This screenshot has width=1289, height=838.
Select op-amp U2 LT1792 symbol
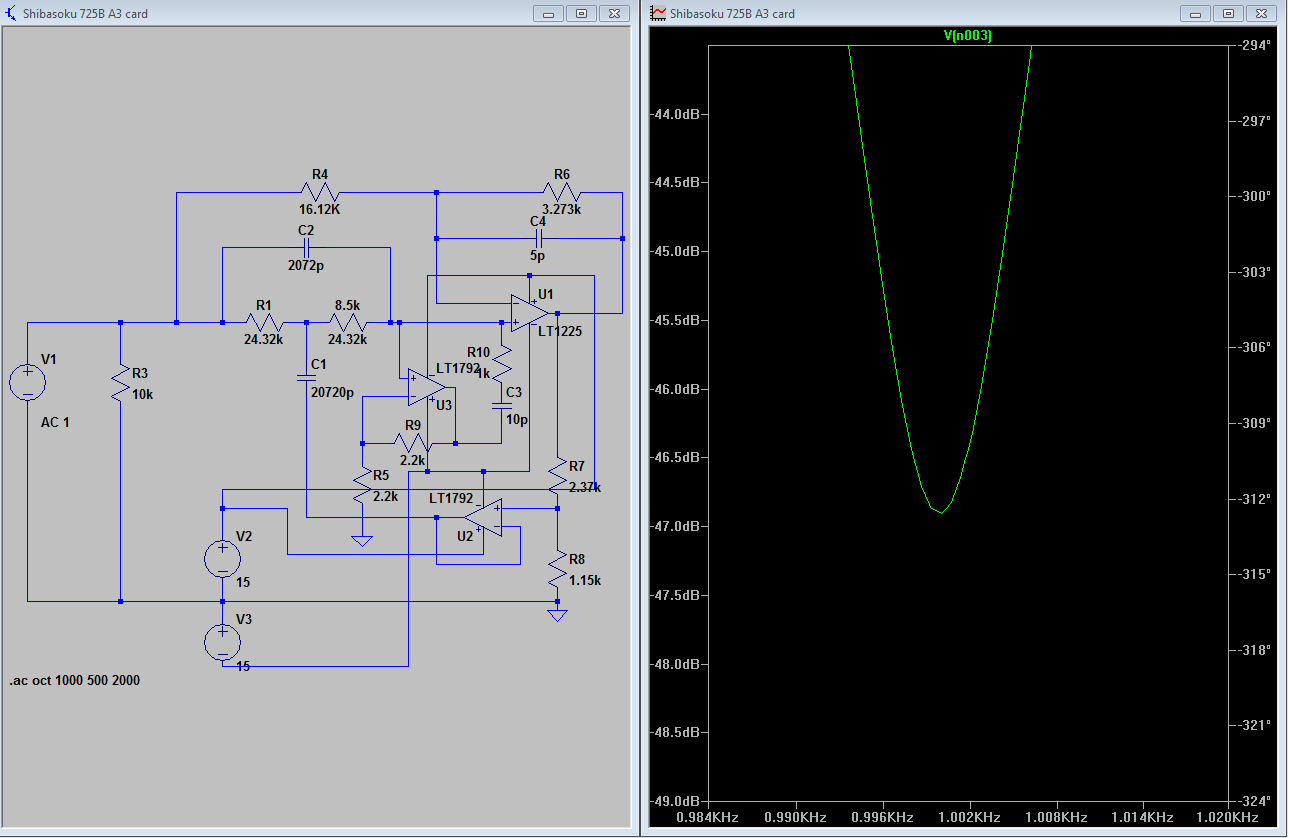tap(483, 517)
